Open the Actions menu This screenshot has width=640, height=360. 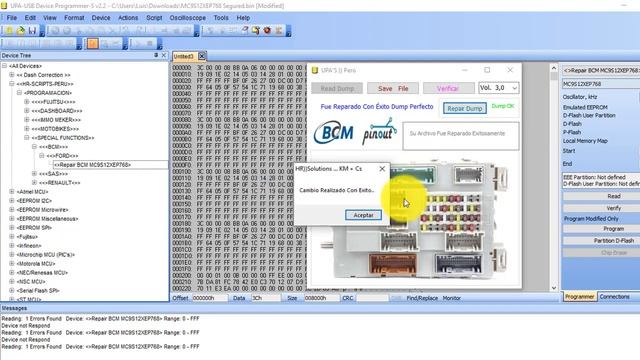[x=128, y=18]
